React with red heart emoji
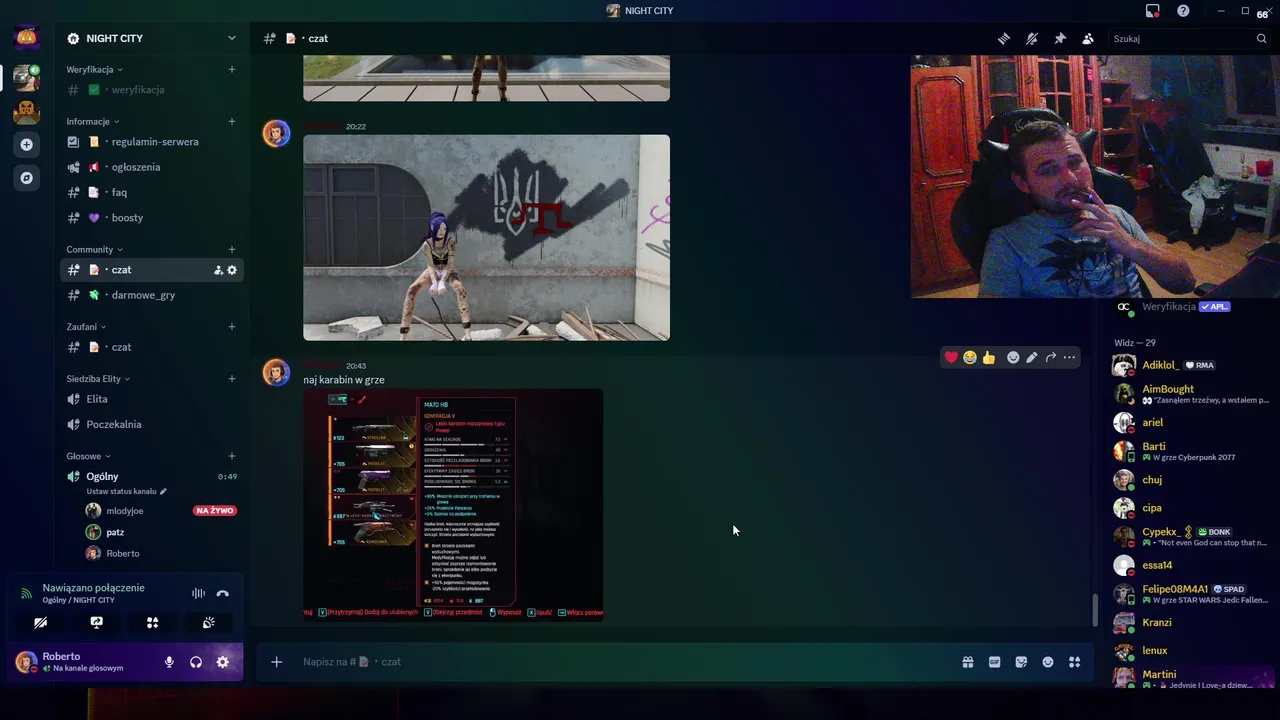This screenshot has width=1280, height=720. pos(951,357)
